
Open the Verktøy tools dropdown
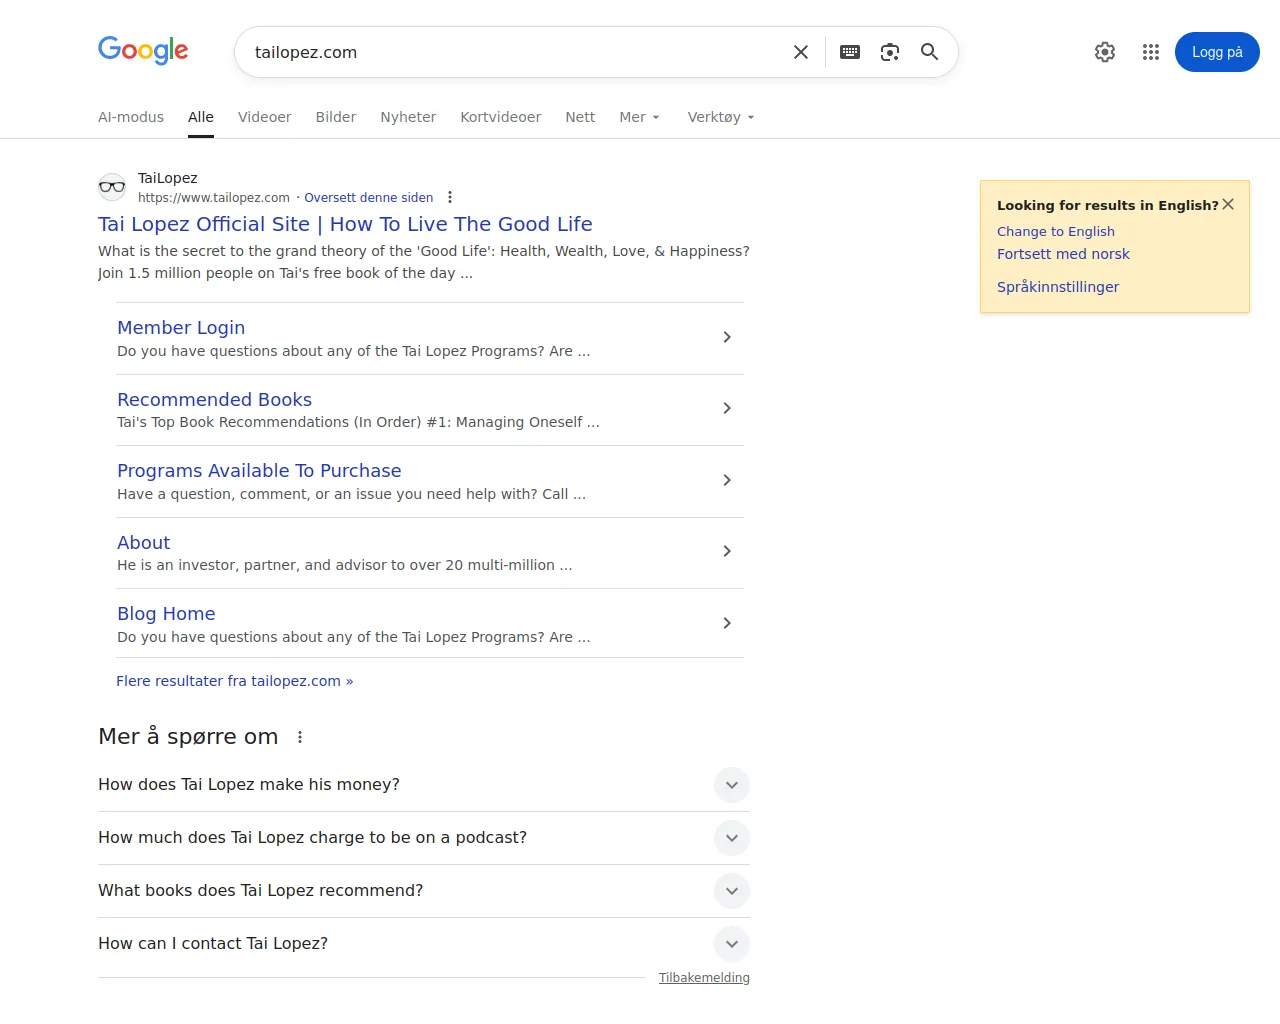(x=721, y=117)
